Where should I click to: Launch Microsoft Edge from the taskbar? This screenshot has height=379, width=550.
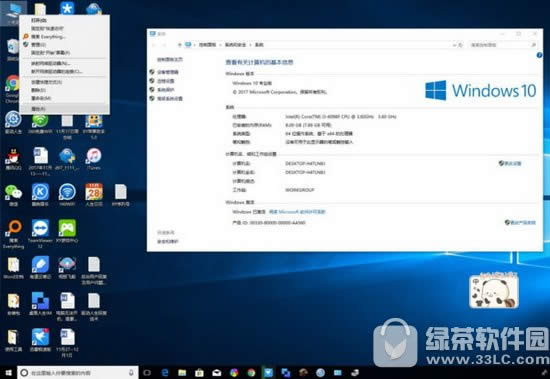pos(165,372)
